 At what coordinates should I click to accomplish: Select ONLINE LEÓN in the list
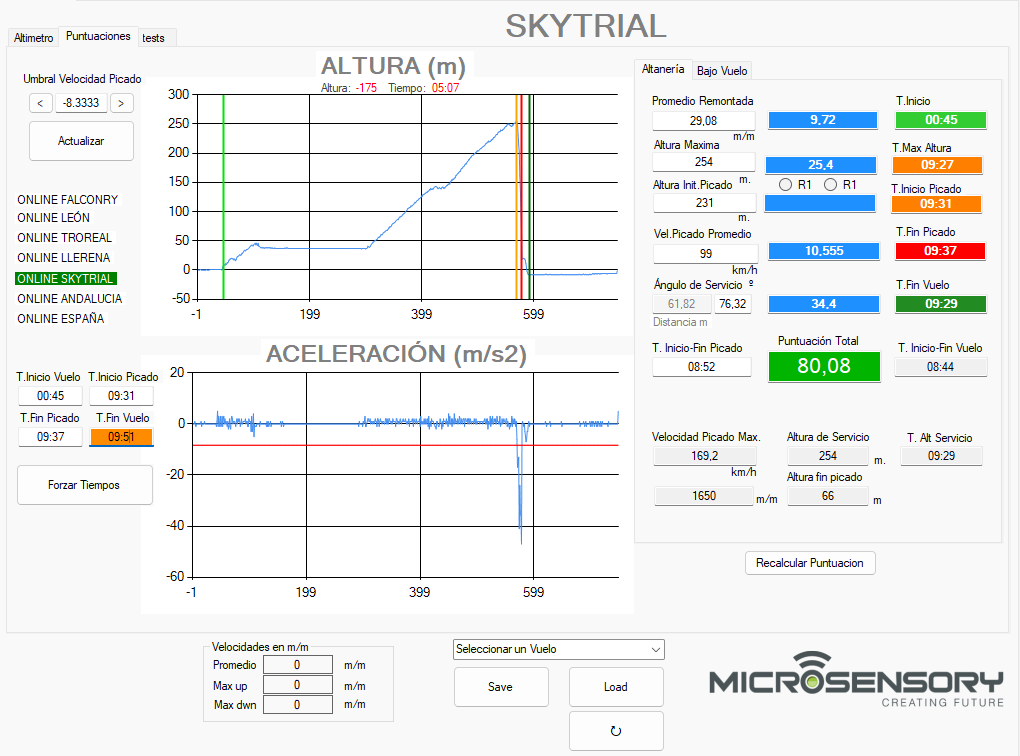(x=53, y=217)
